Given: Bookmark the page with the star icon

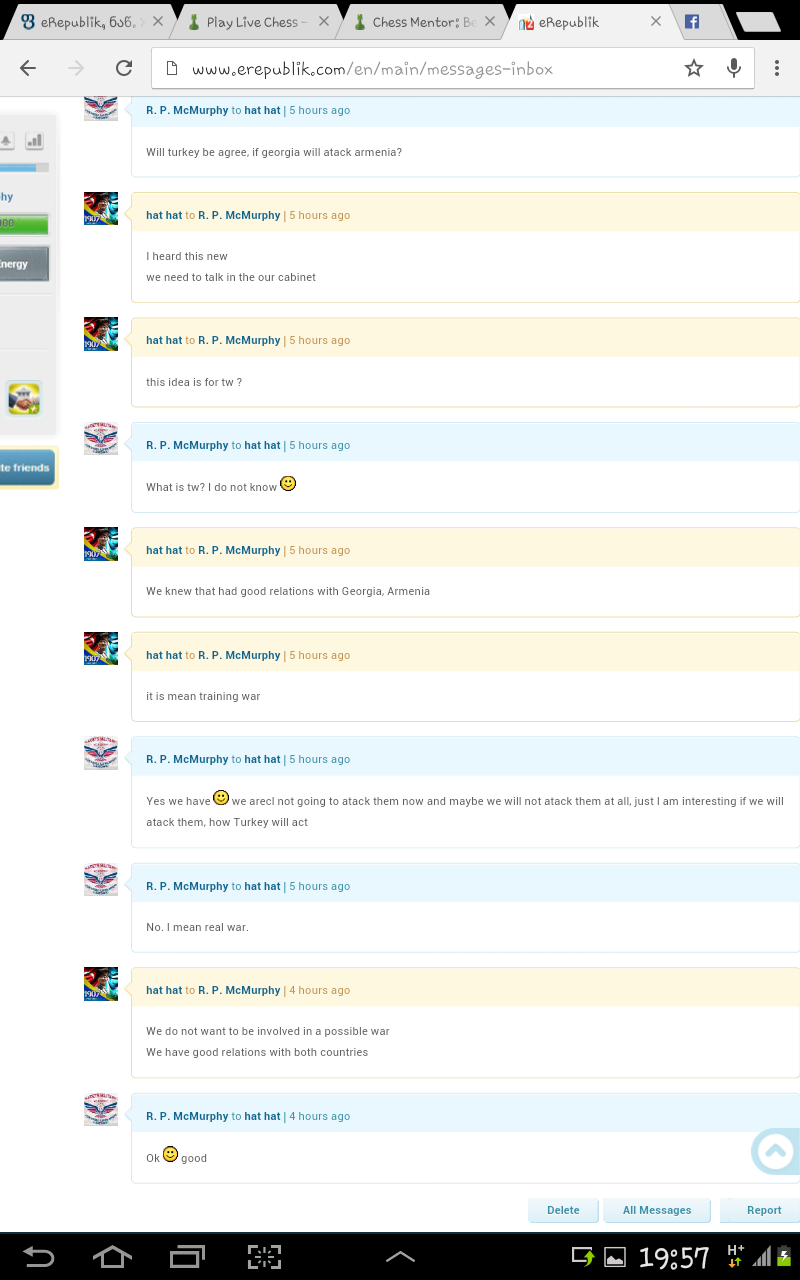Looking at the screenshot, I should coord(694,68).
